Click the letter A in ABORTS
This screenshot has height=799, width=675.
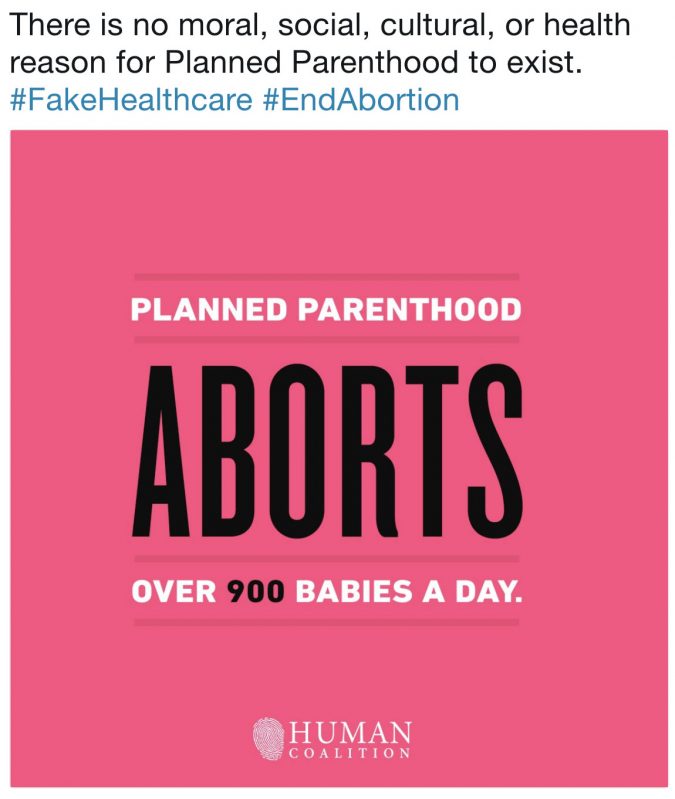pos(161,450)
